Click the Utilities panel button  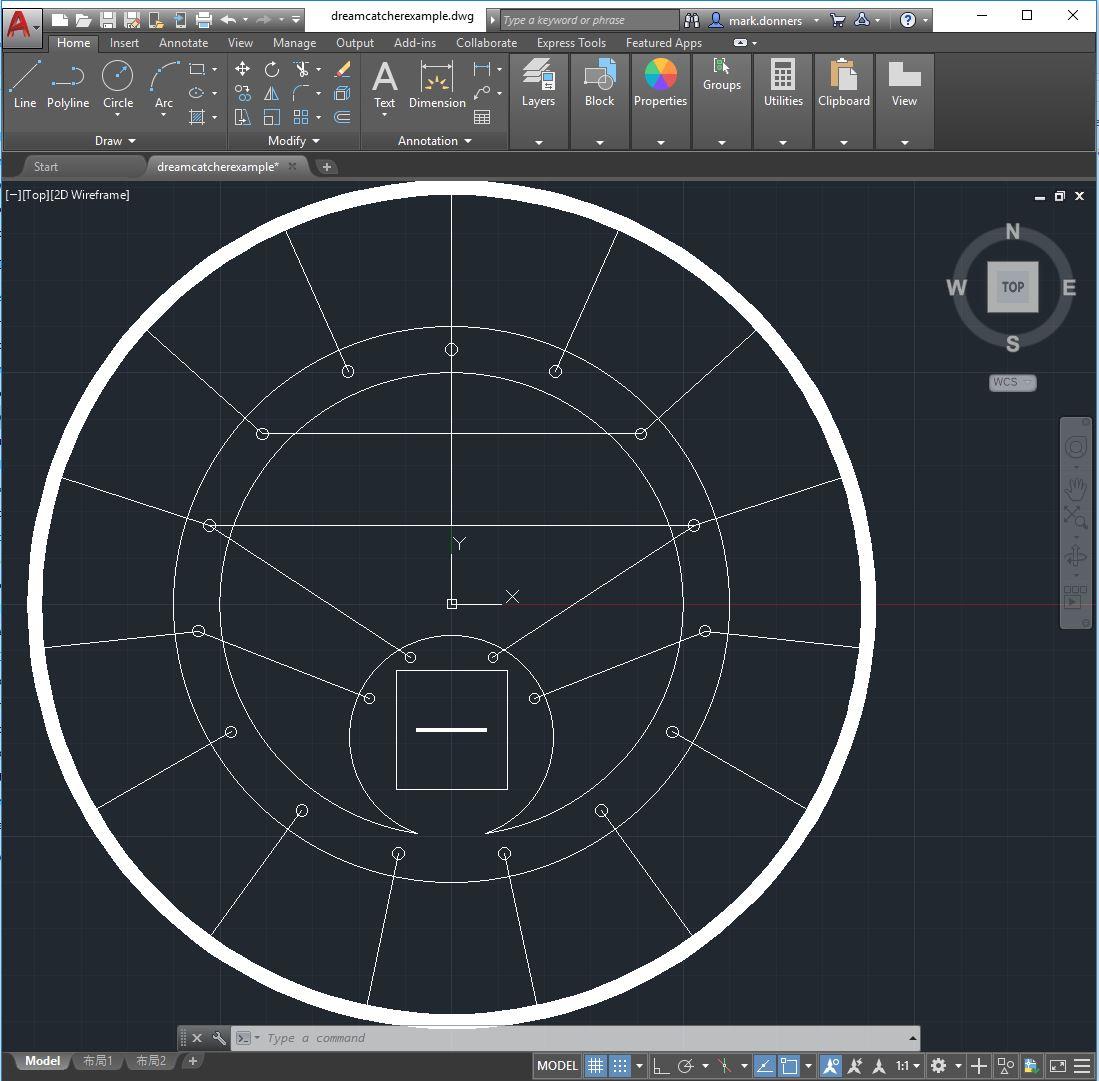(x=783, y=83)
